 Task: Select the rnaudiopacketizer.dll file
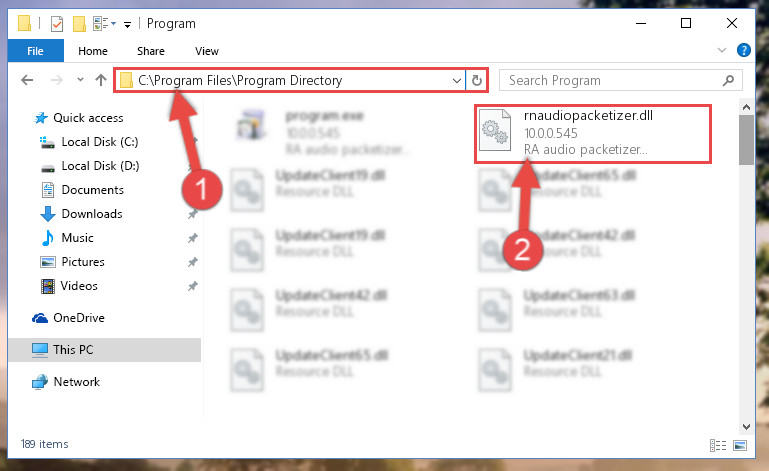click(592, 133)
